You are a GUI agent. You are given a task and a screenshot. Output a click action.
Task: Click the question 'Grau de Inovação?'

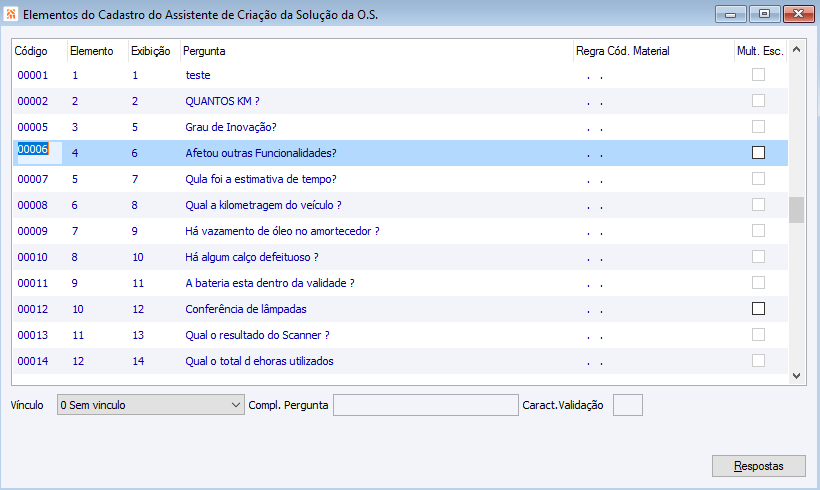[x=231, y=127]
